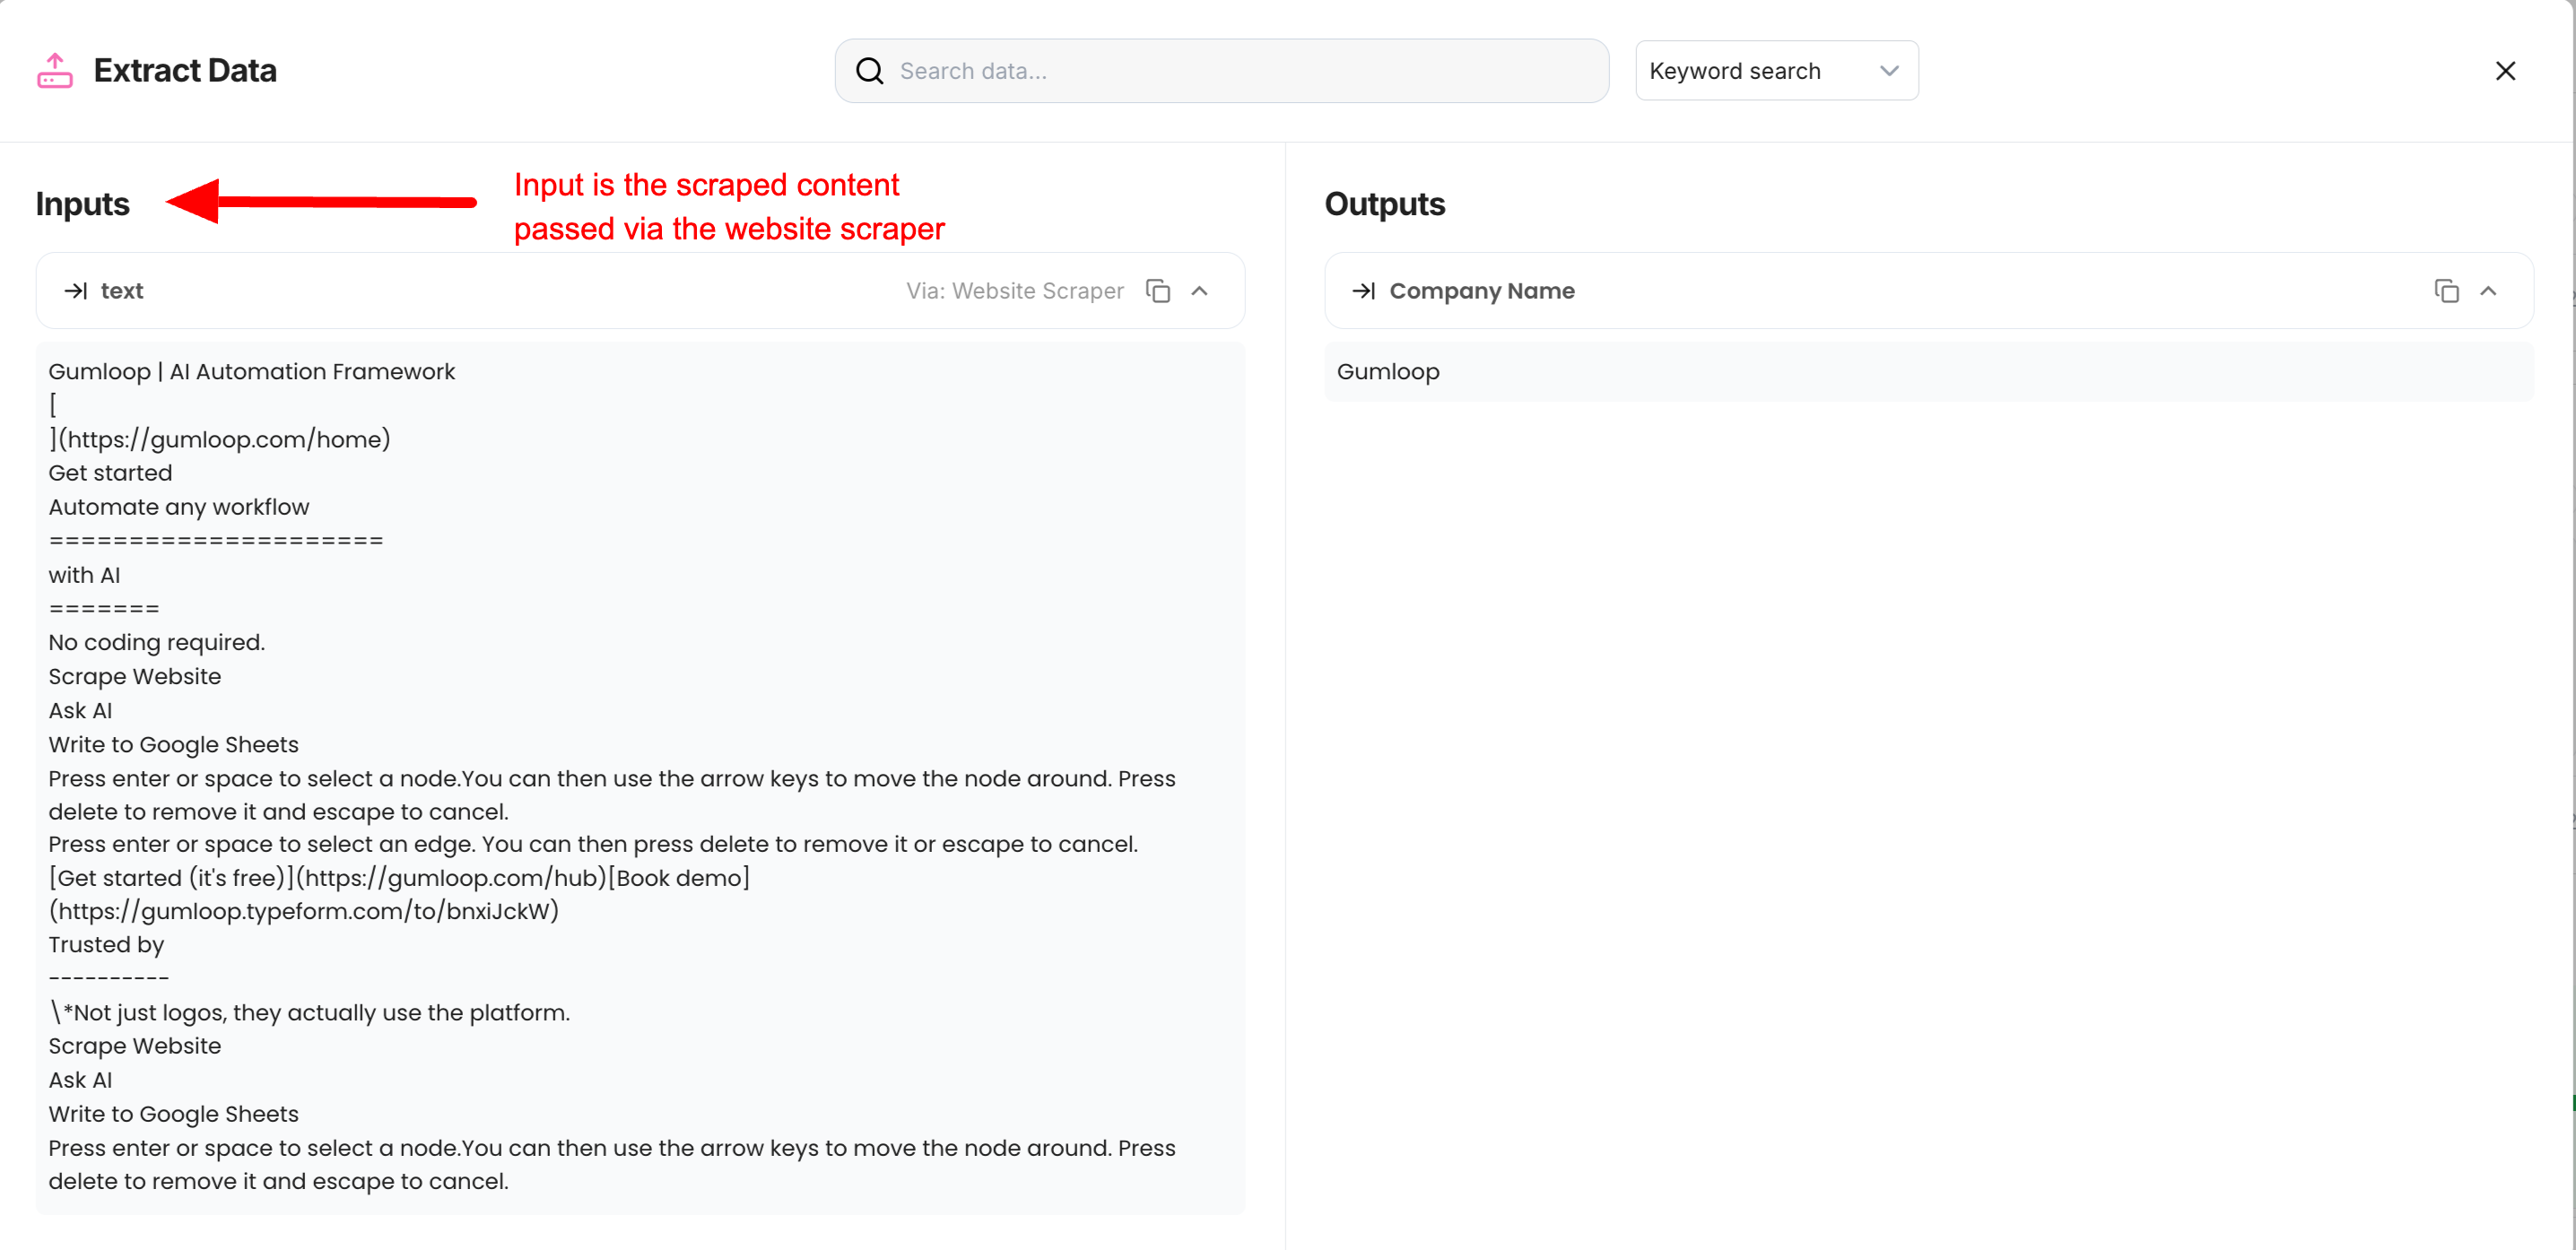Click the arrow icon beside text
Image resolution: width=2576 pixels, height=1250 pixels.
pos(76,291)
